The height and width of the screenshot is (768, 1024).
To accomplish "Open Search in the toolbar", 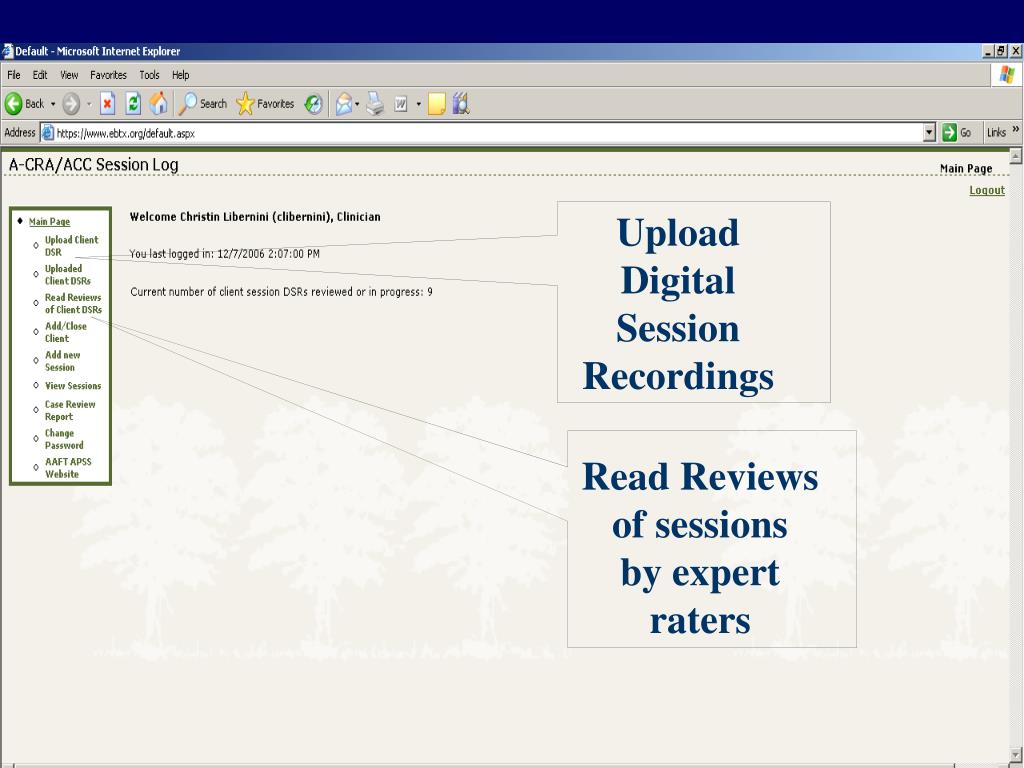I will [x=203, y=103].
